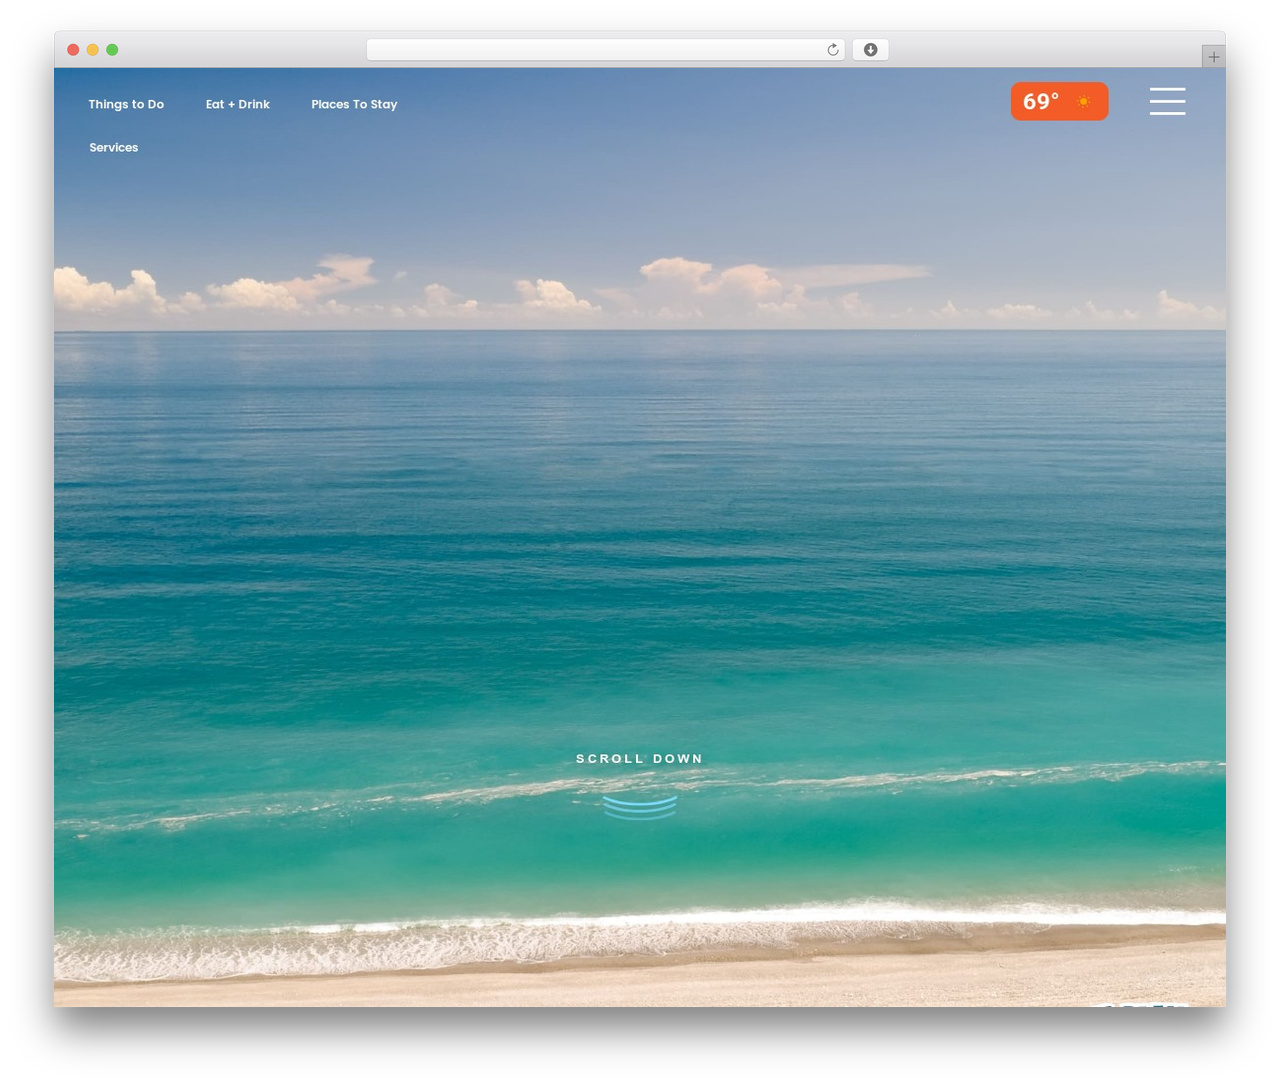Click the sun weather icon
Viewport: 1280px width, 1084px height.
pyautogui.click(x=1083, y=102)
